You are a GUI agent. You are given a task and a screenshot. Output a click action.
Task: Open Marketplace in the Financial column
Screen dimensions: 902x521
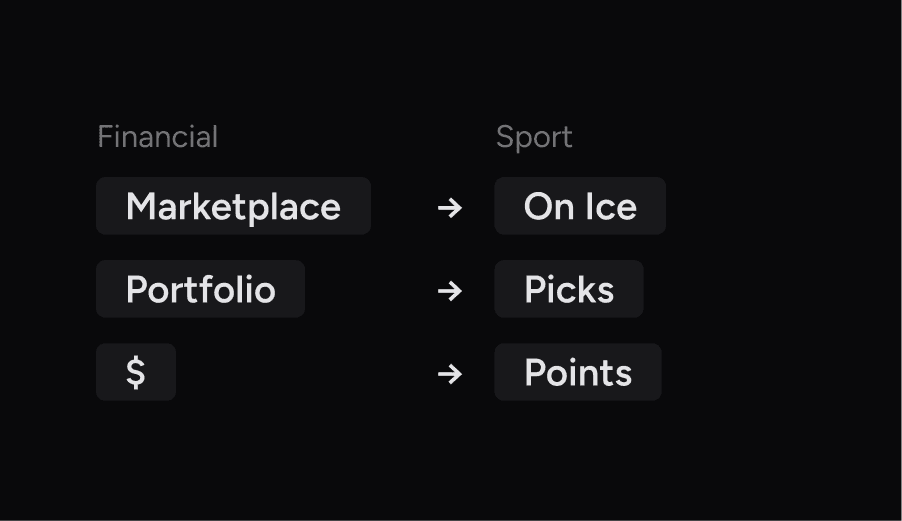[x=233, y=206]
